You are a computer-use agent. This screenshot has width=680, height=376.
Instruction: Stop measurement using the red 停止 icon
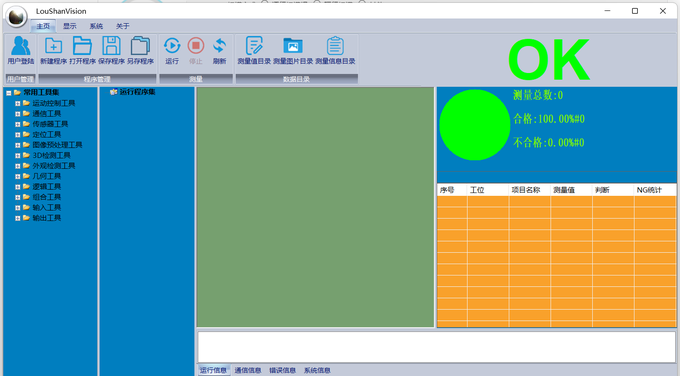[x=196, y=50]
